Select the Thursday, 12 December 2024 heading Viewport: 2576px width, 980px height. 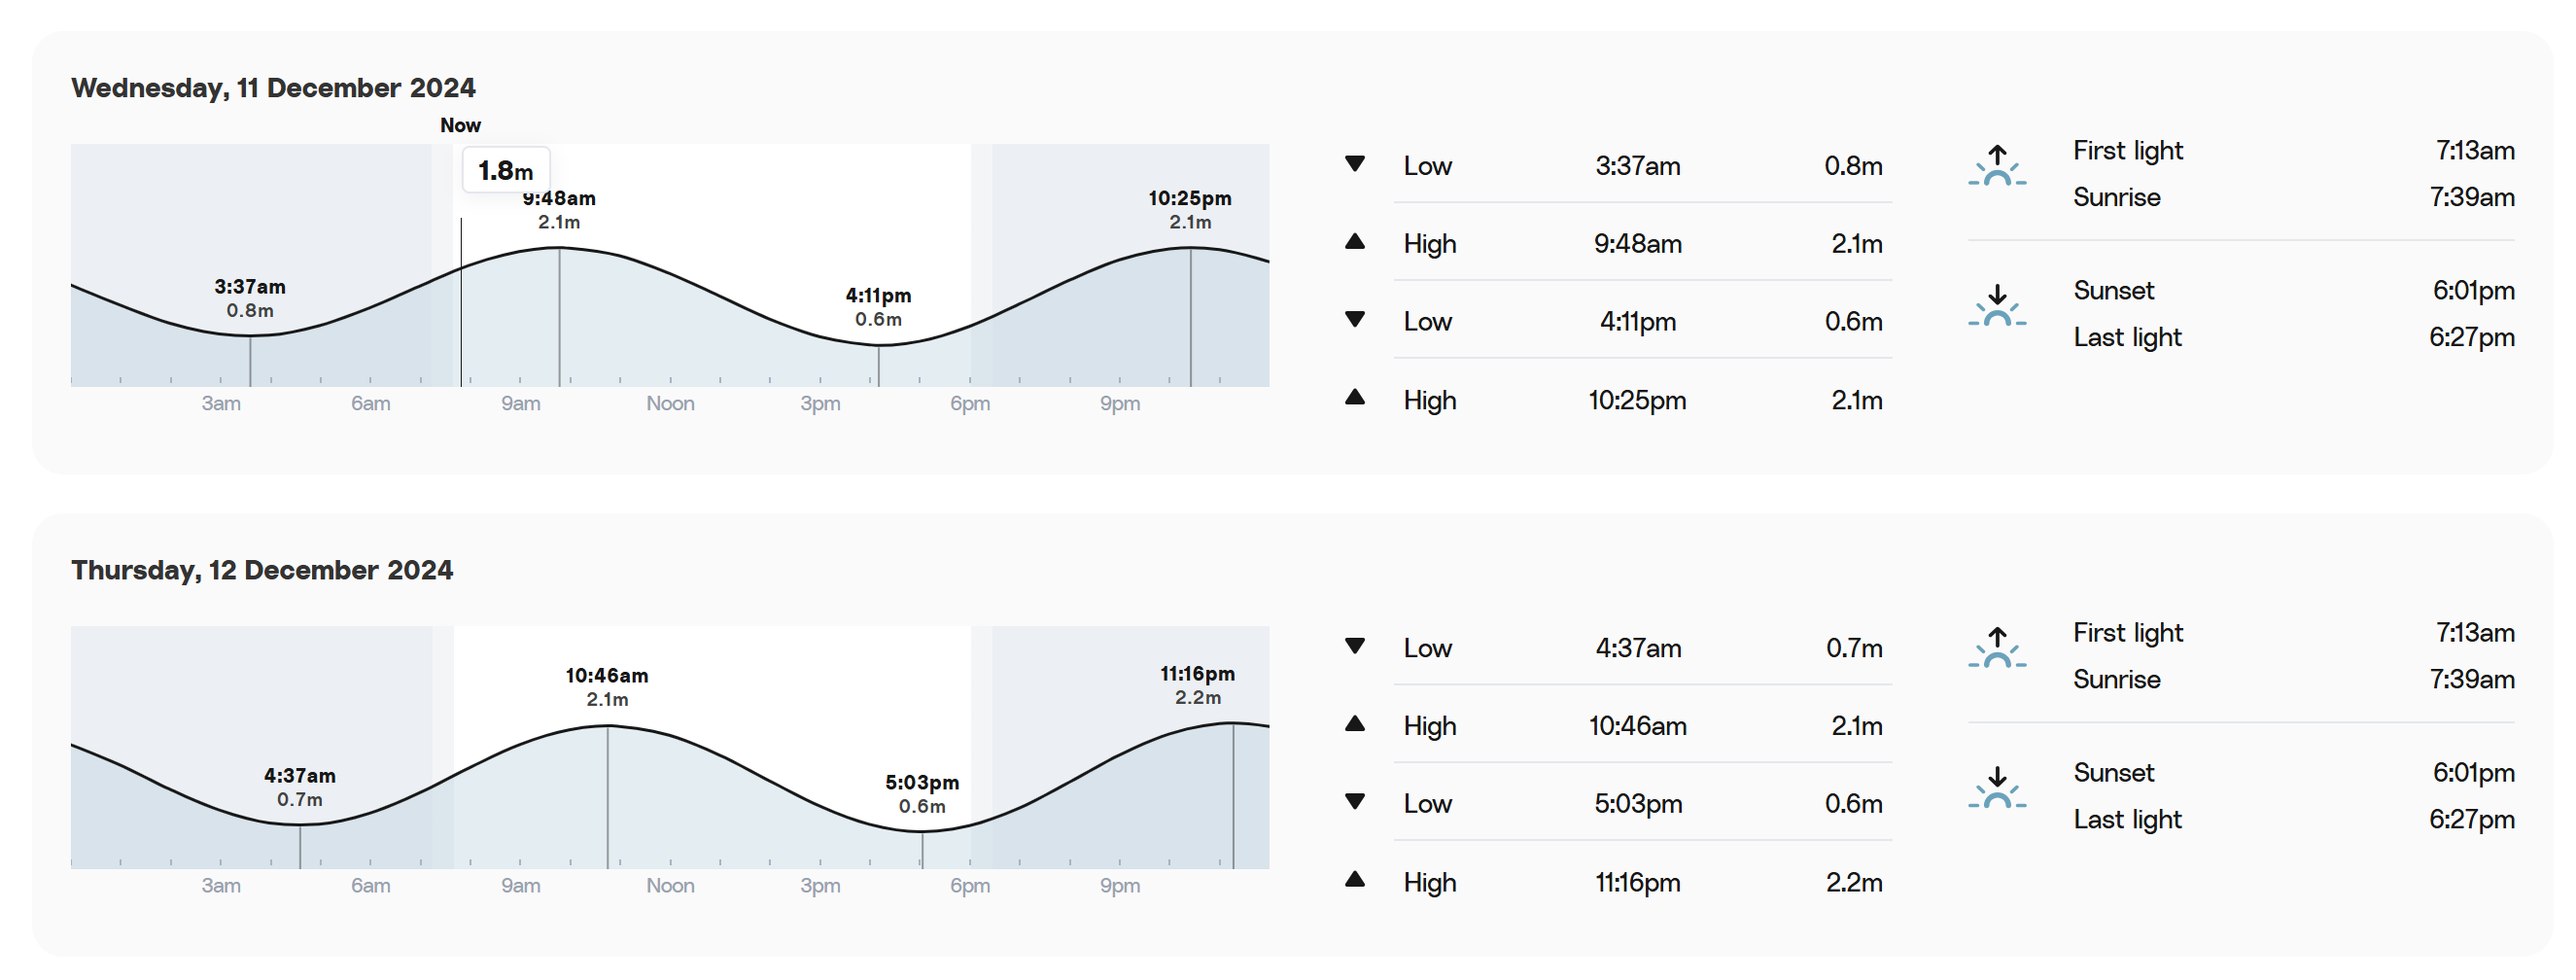262,570
